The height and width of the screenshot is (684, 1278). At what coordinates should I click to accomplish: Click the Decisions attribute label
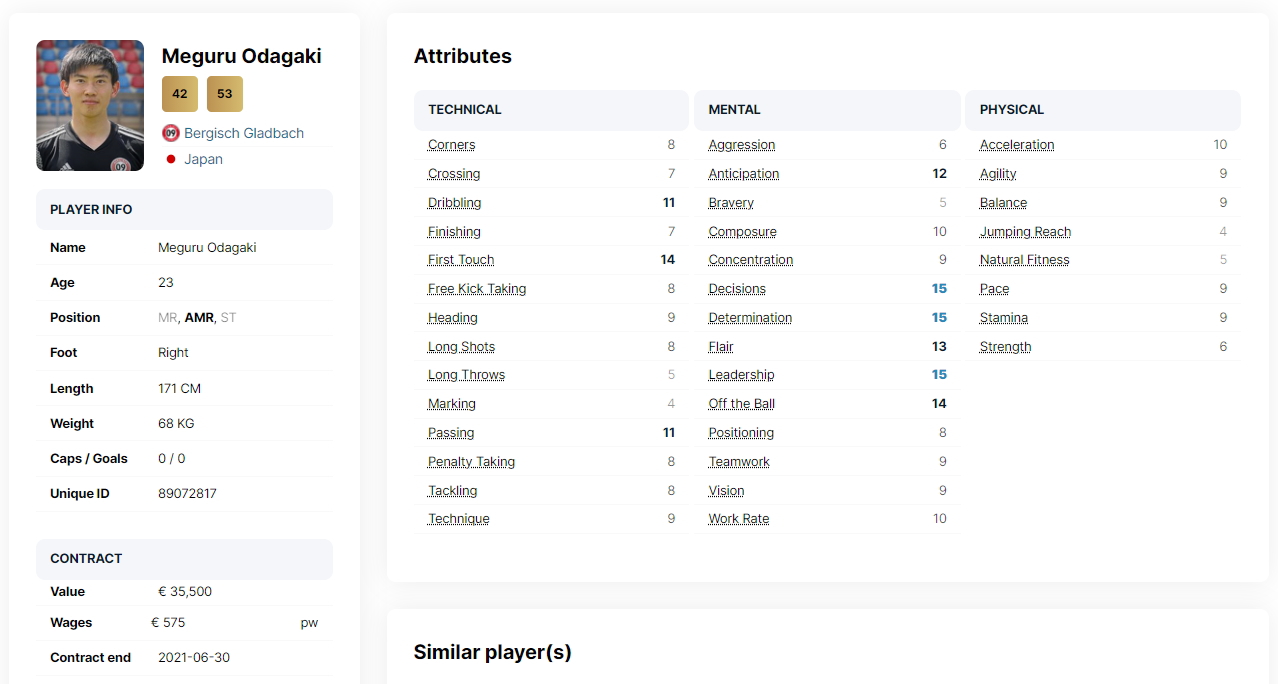(x=737, y=289)
